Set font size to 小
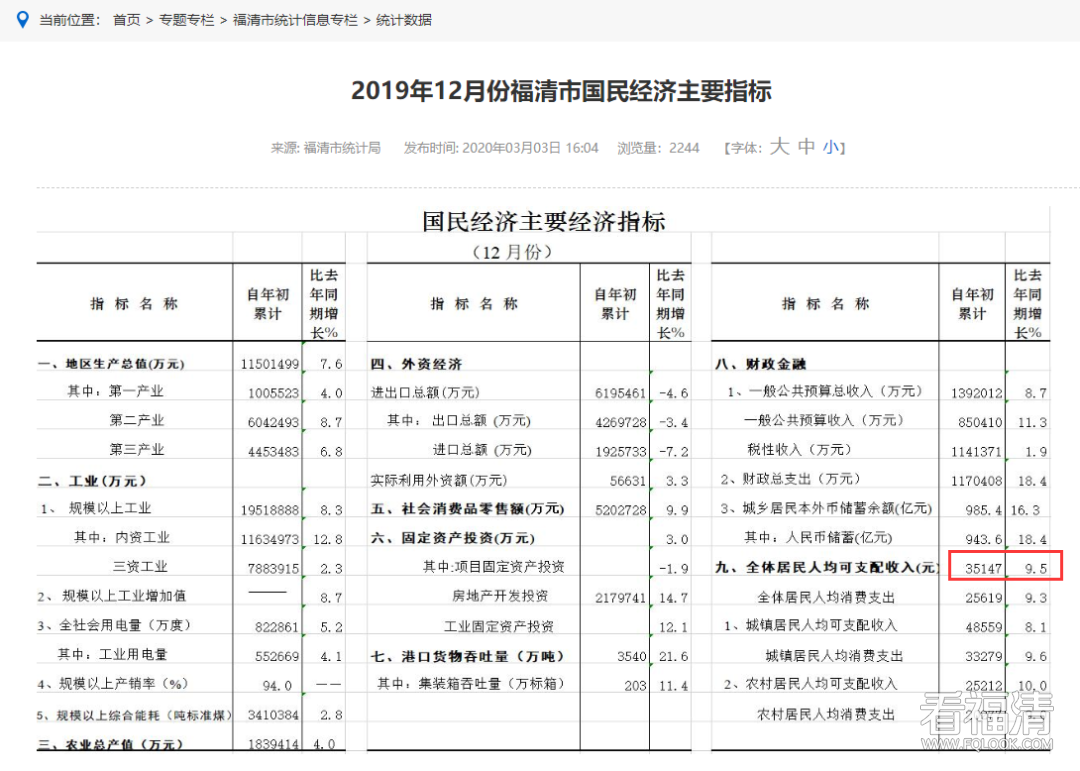The width and height of the screenshot is (1080, 771). click(x=831, y=147)
